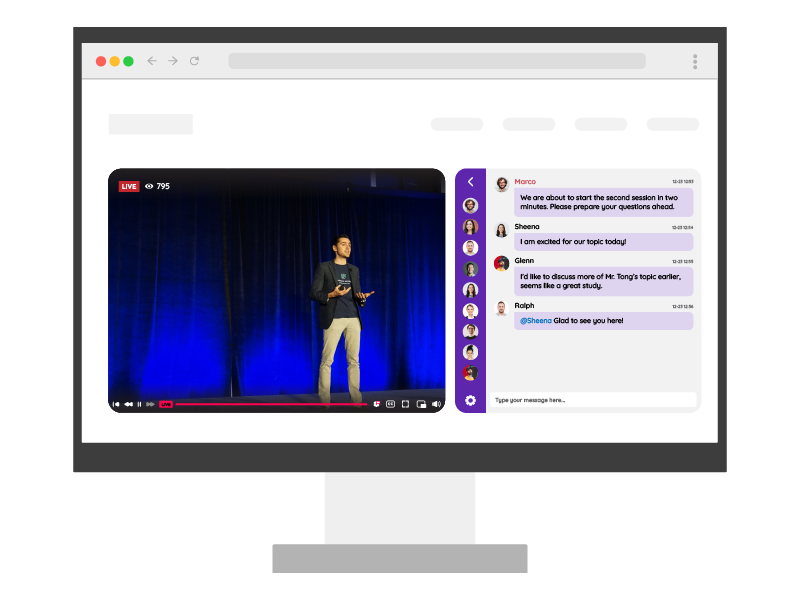The height and width of the screenshot is (600, 800).
Task: Click the volume speaker icon
Action: click(x=435, y=405)
